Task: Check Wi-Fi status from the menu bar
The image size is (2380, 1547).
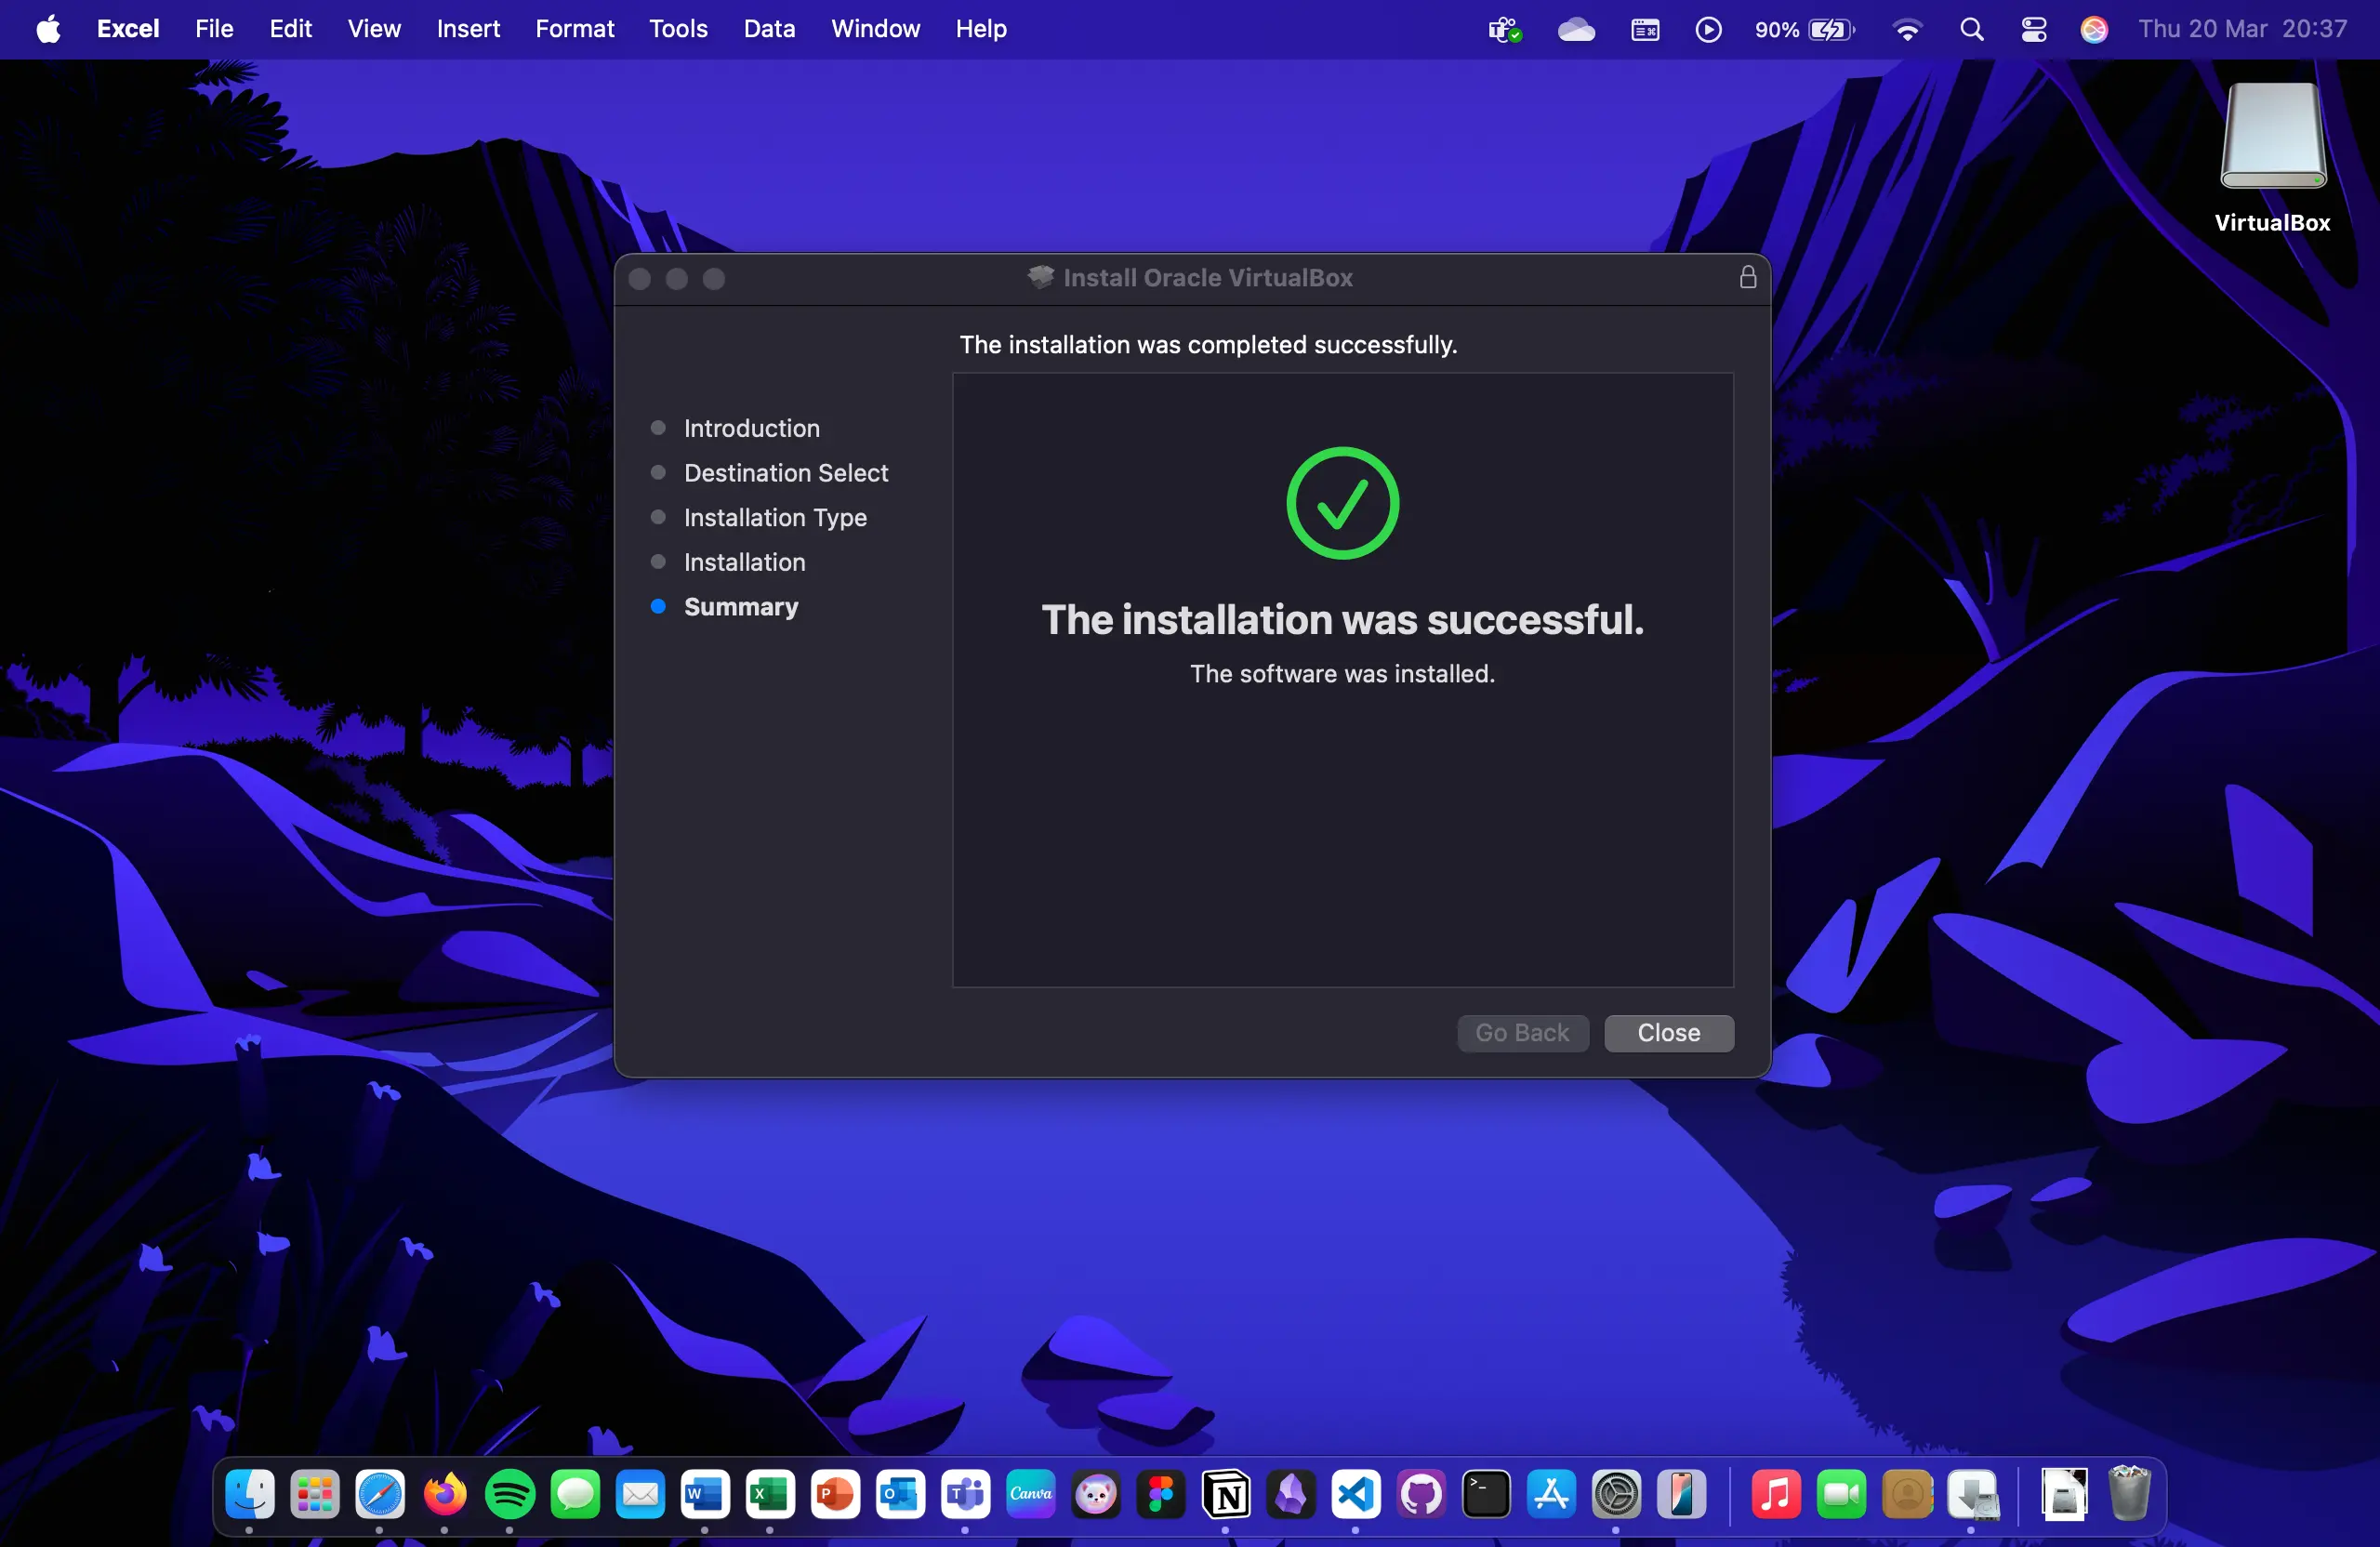Action: [x=1907, y=29]
